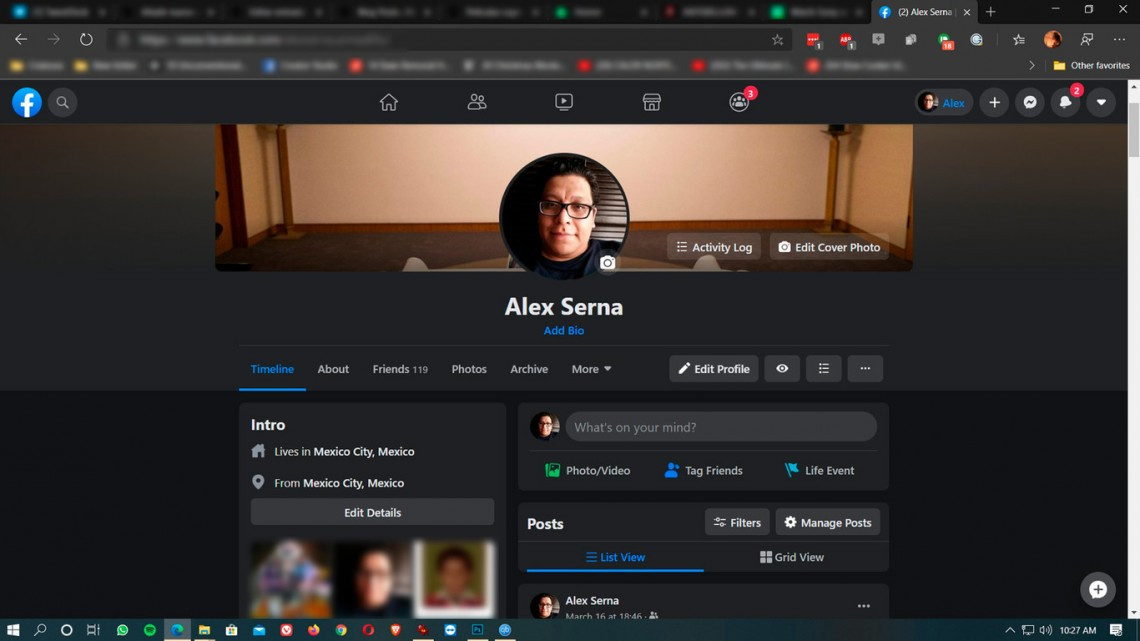Select List View for posts
The image size is (1140, 641).
[x=616, y=557]
